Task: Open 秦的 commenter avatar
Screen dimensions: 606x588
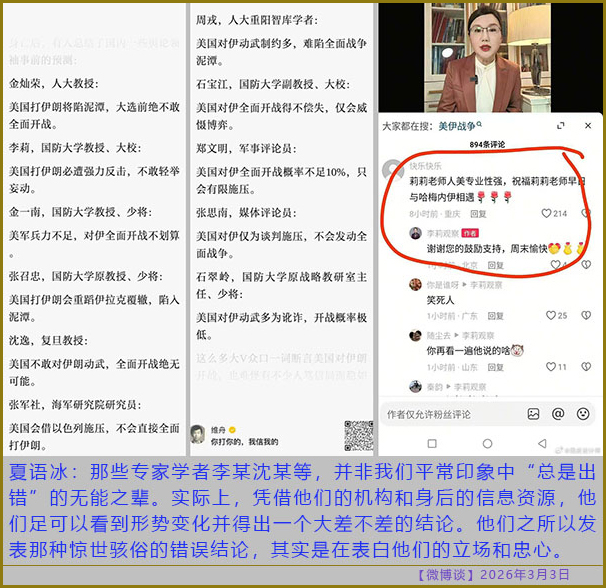Action: click(415, 386)
